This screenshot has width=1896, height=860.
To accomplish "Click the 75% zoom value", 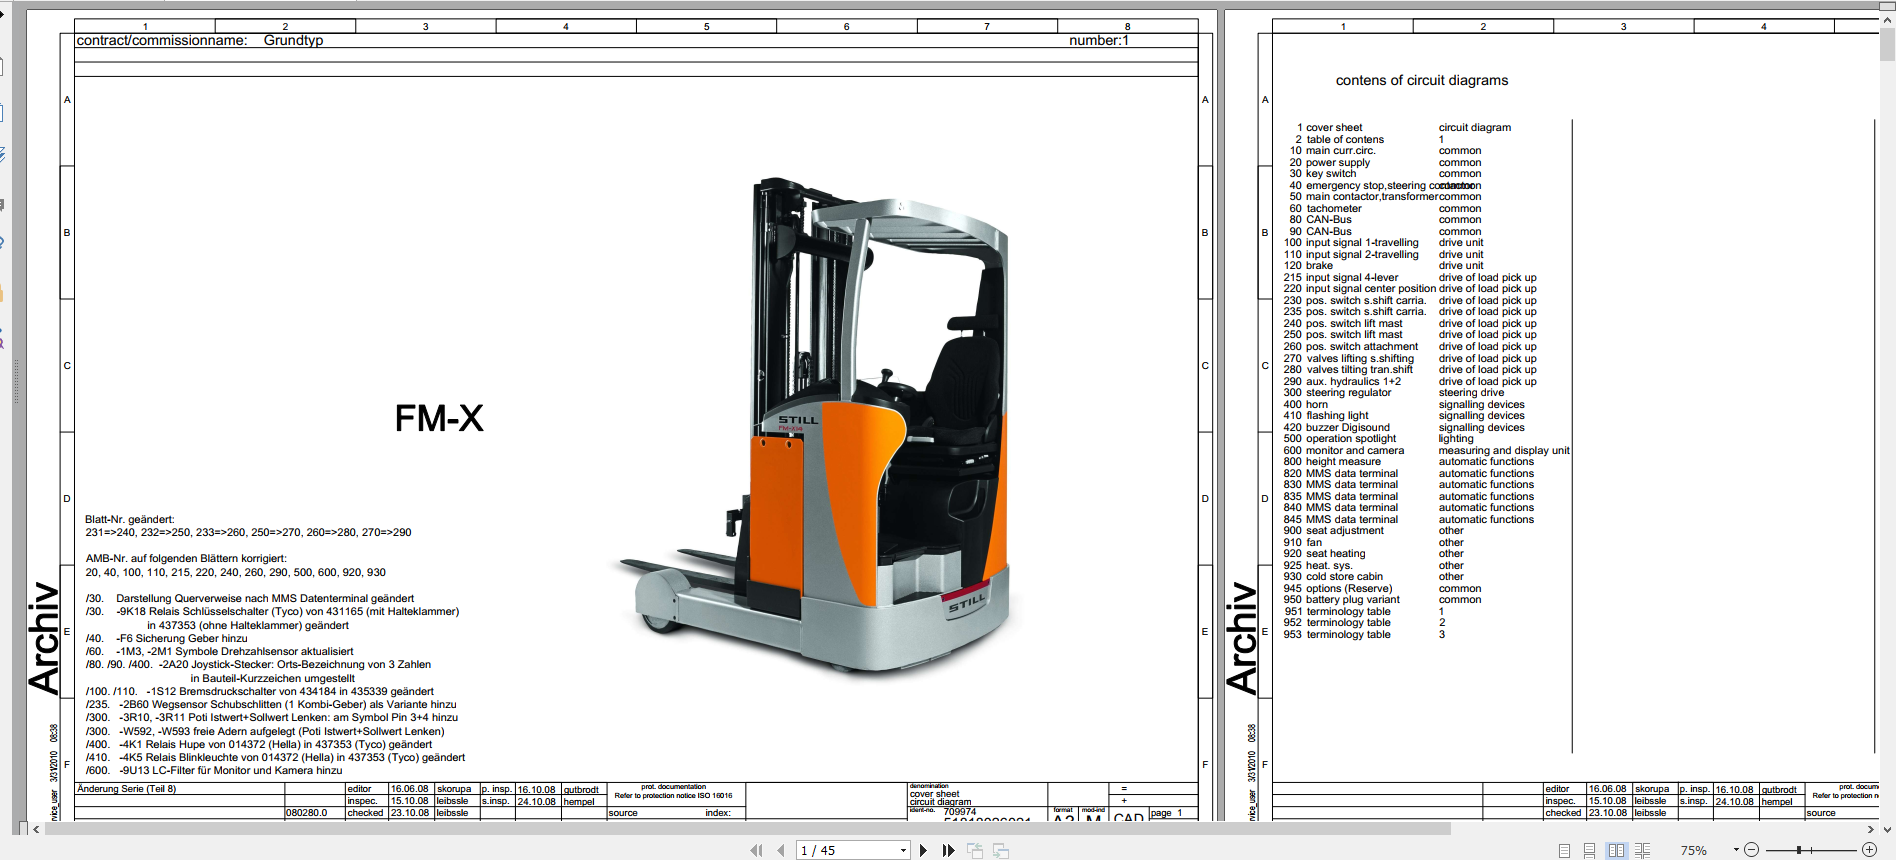I will [x=1694, y=851].
